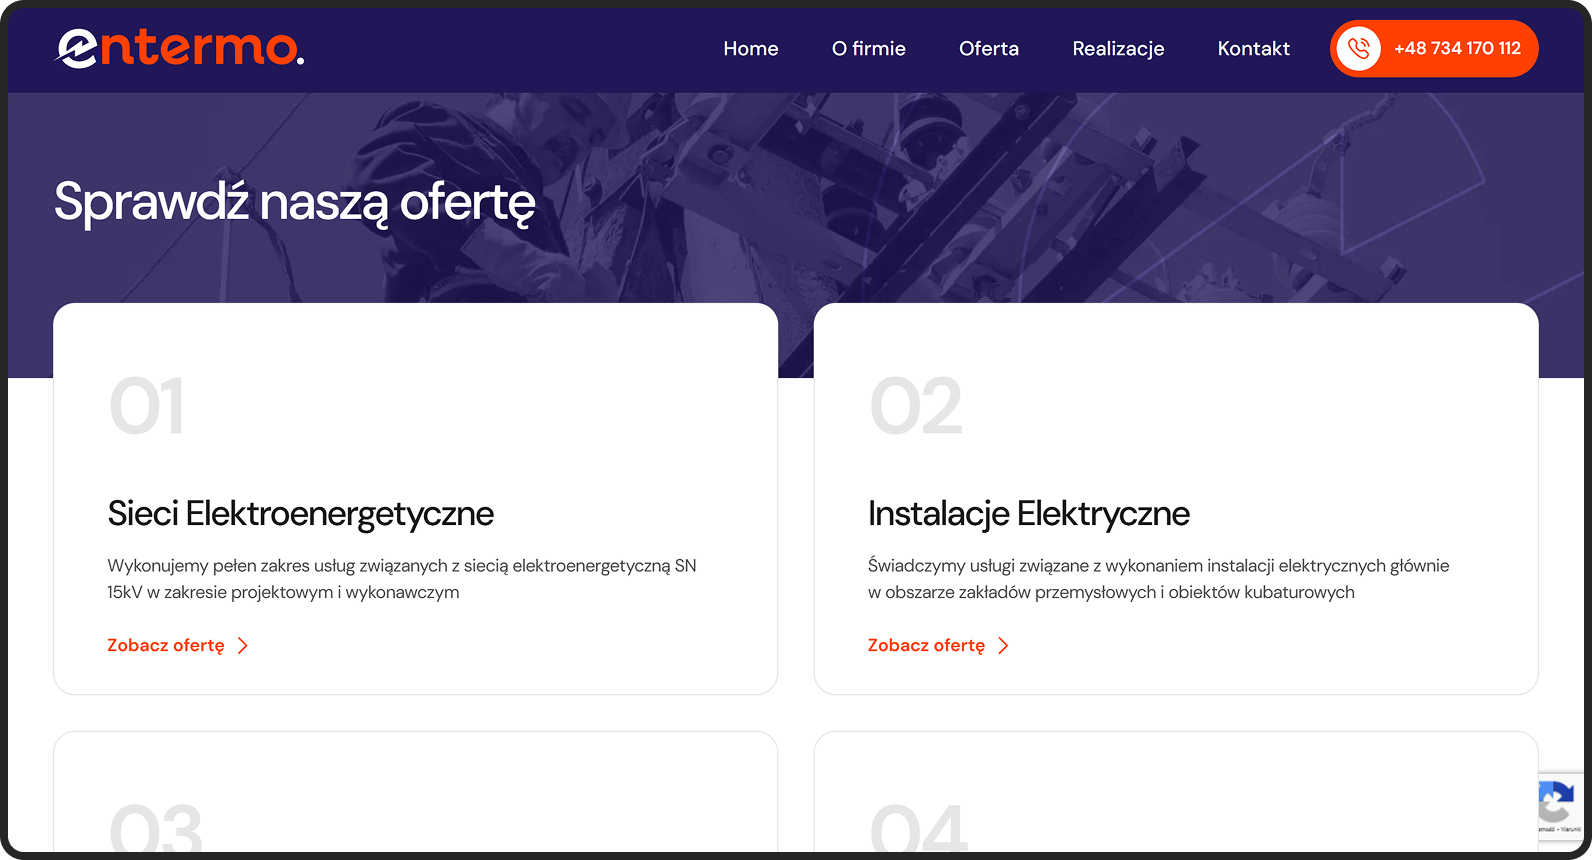Click chevron arrow beside Instalacje Elektryczne offer link
The width and height of the screenshot is (1592, 860).
point(1003,646)
